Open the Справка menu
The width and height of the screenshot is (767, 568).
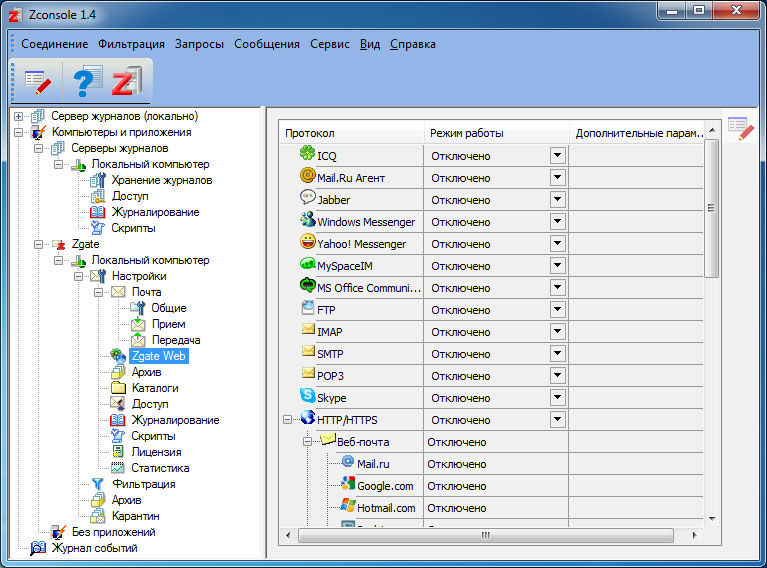pyautogui.click(x=413, y=44)
